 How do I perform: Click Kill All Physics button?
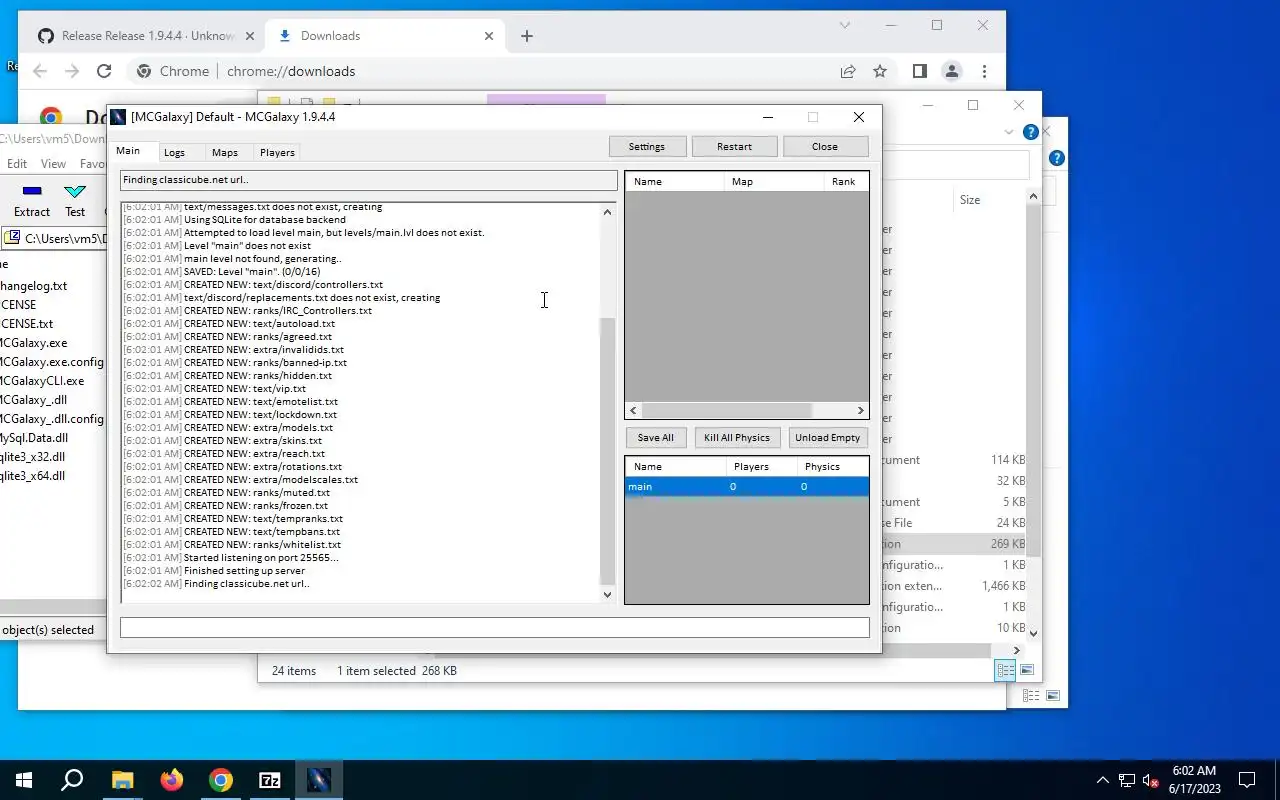737,437
